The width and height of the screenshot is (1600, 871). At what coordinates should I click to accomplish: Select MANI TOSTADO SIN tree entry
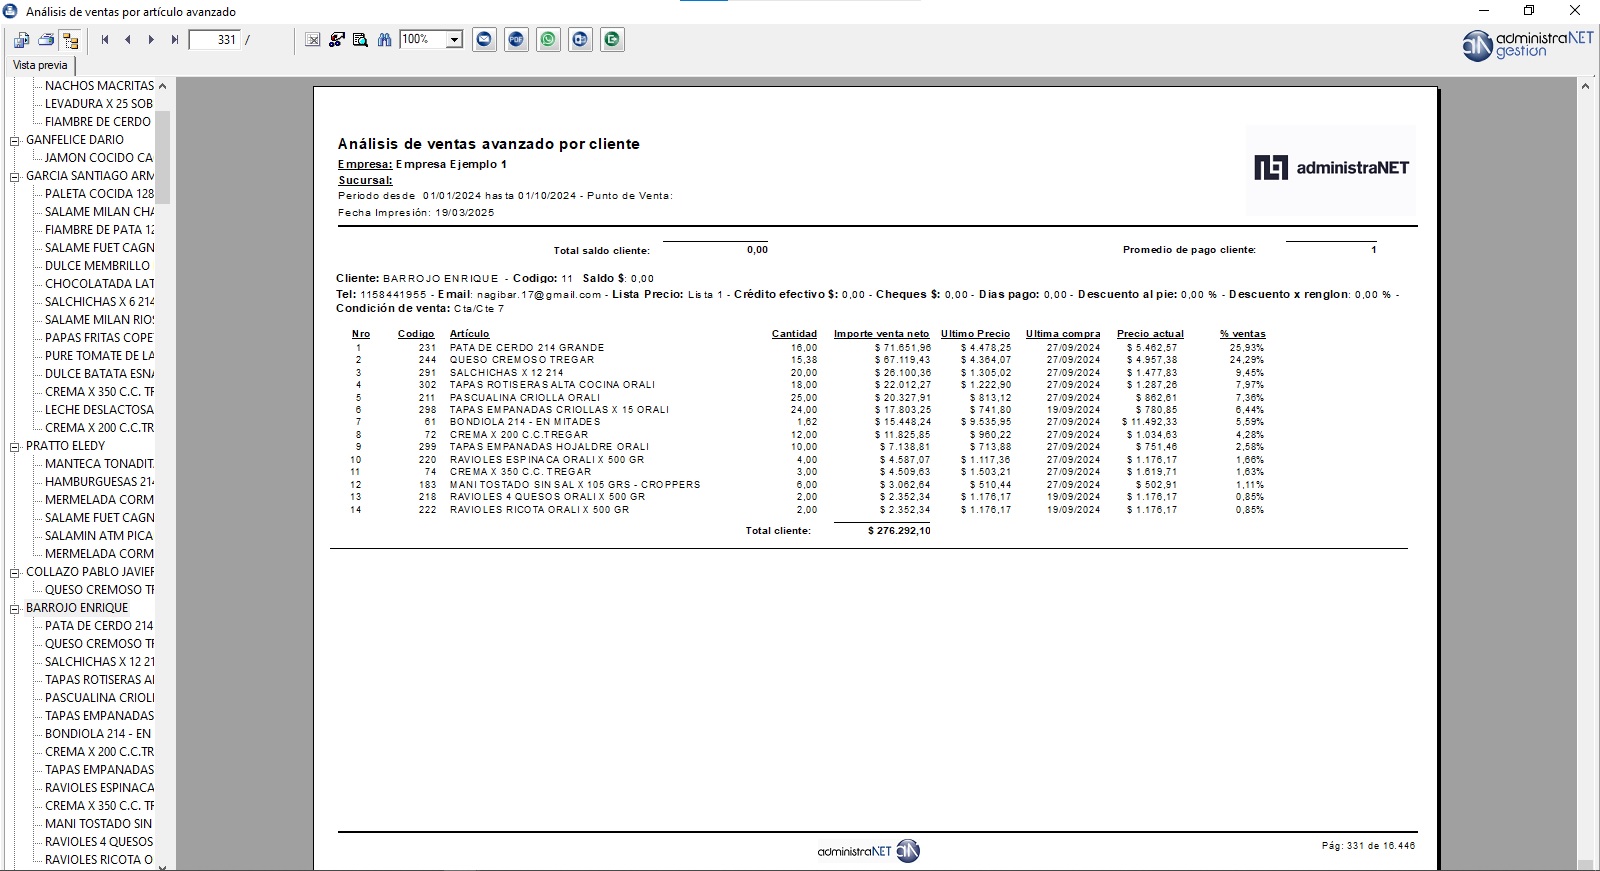(98, 824)
